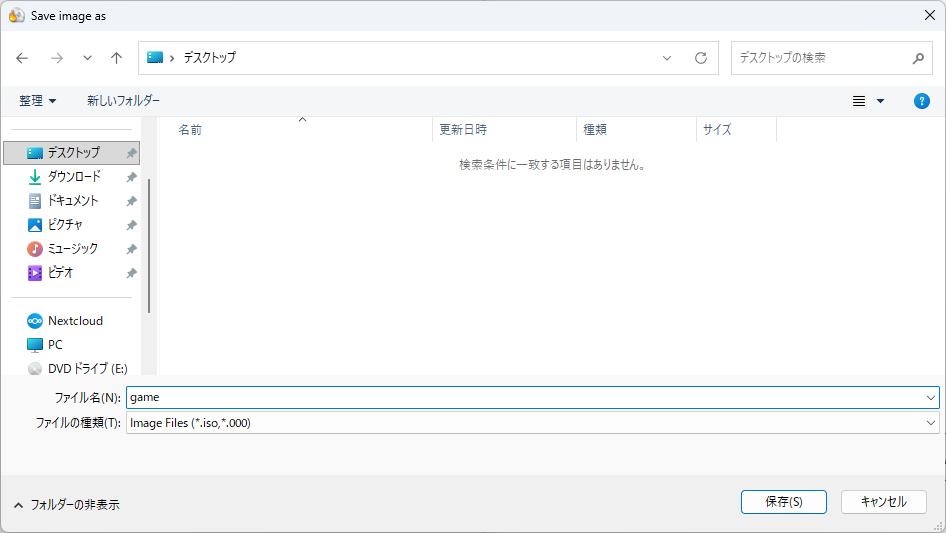This screenshot has height=533, width=946.
Task: Click the search magnifier icon
Action: (918, 58)
